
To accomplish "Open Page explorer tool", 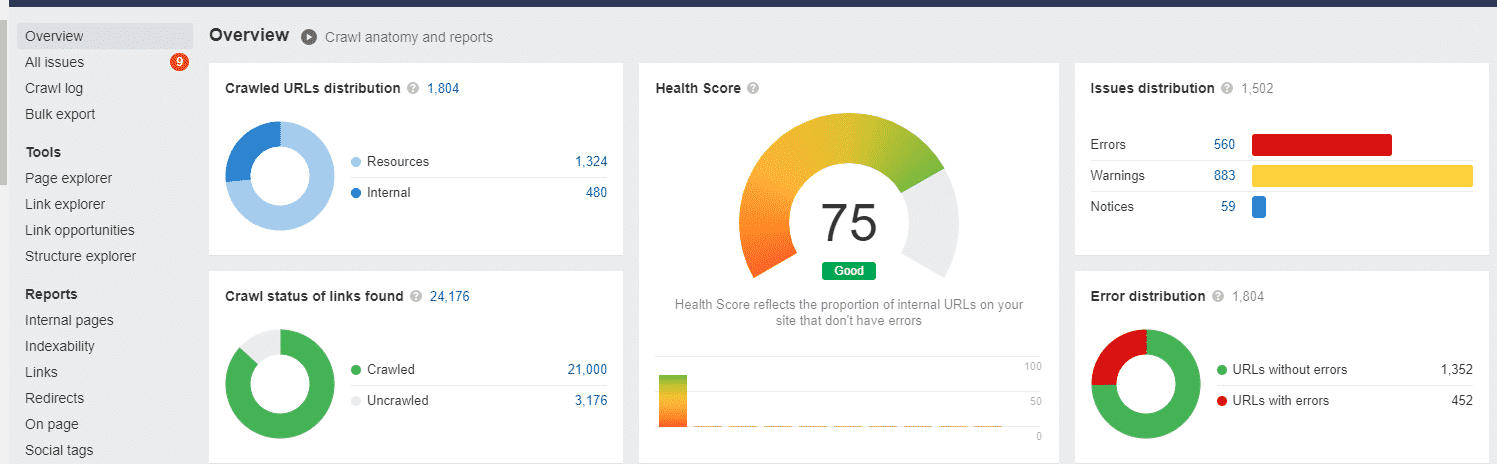I will pyautogui.click(x=68, y=178).
